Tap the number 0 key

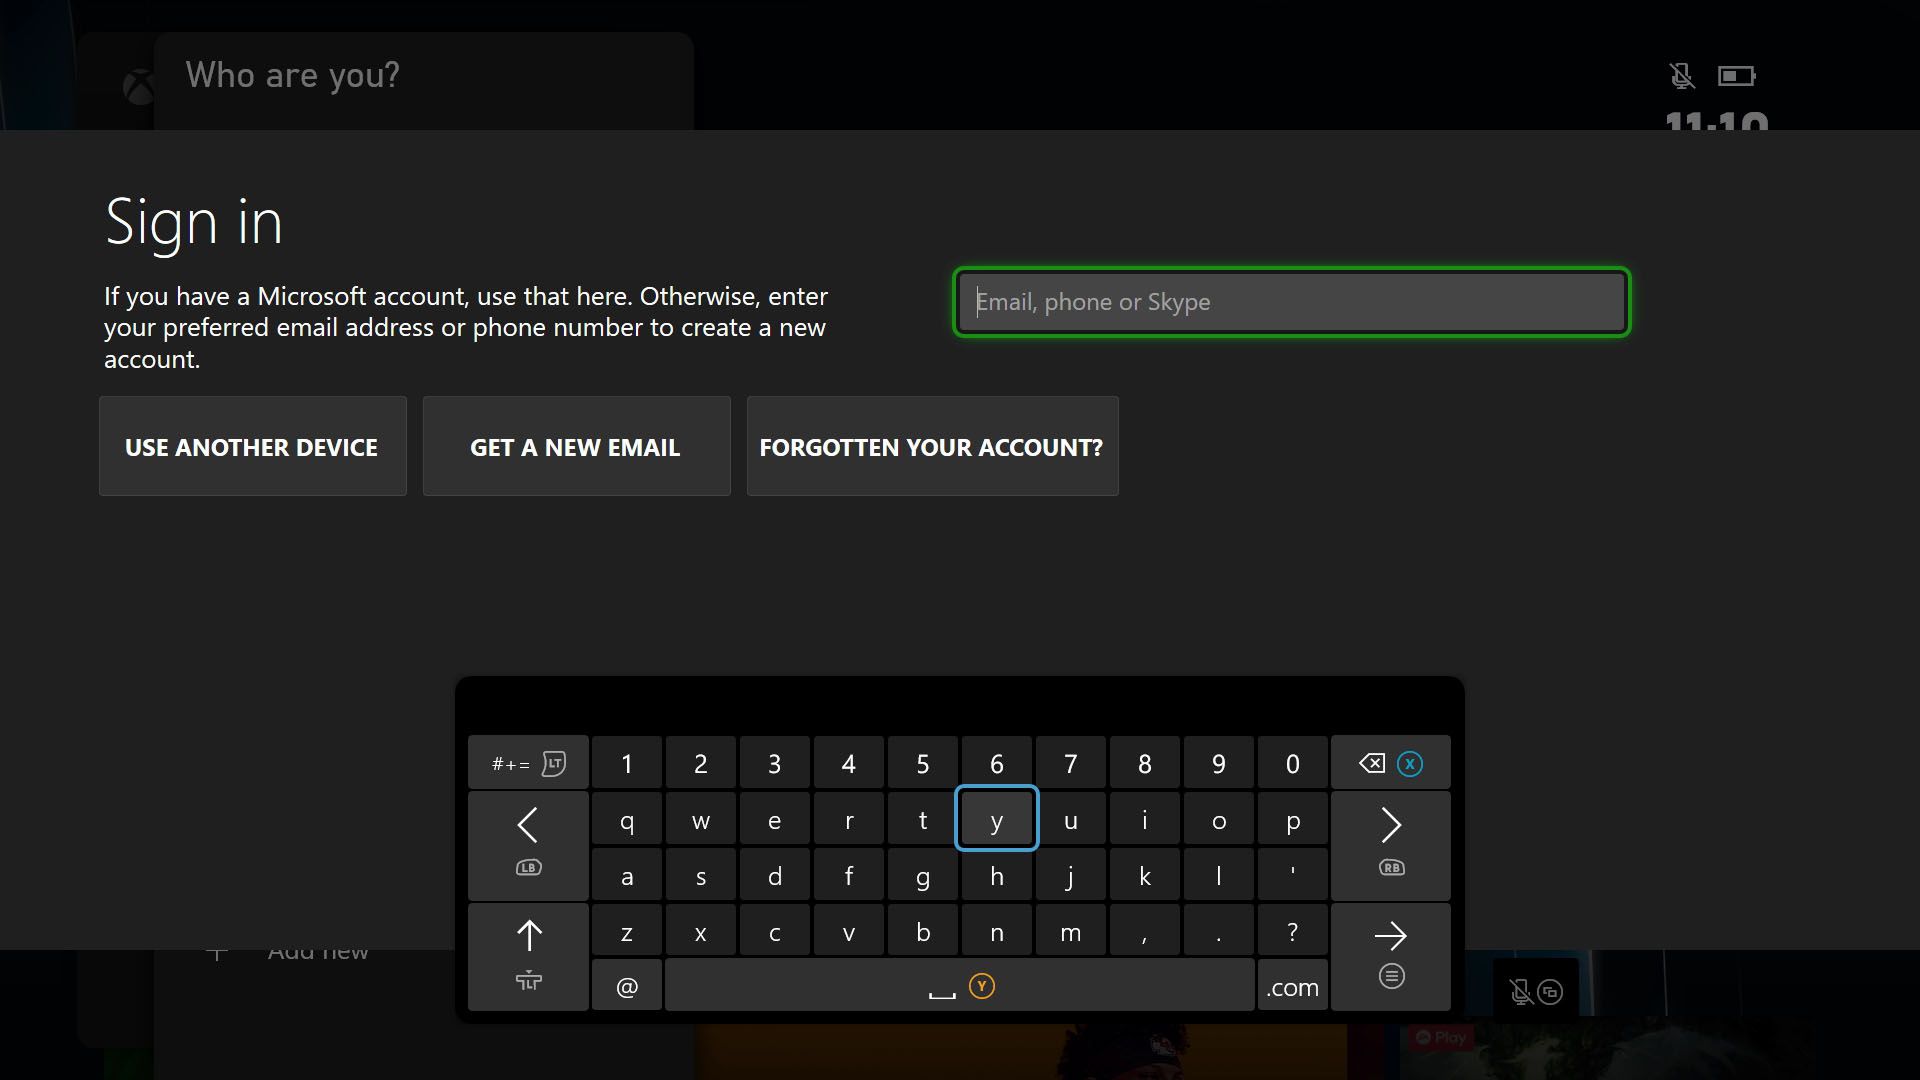[x=1293, y=764]
